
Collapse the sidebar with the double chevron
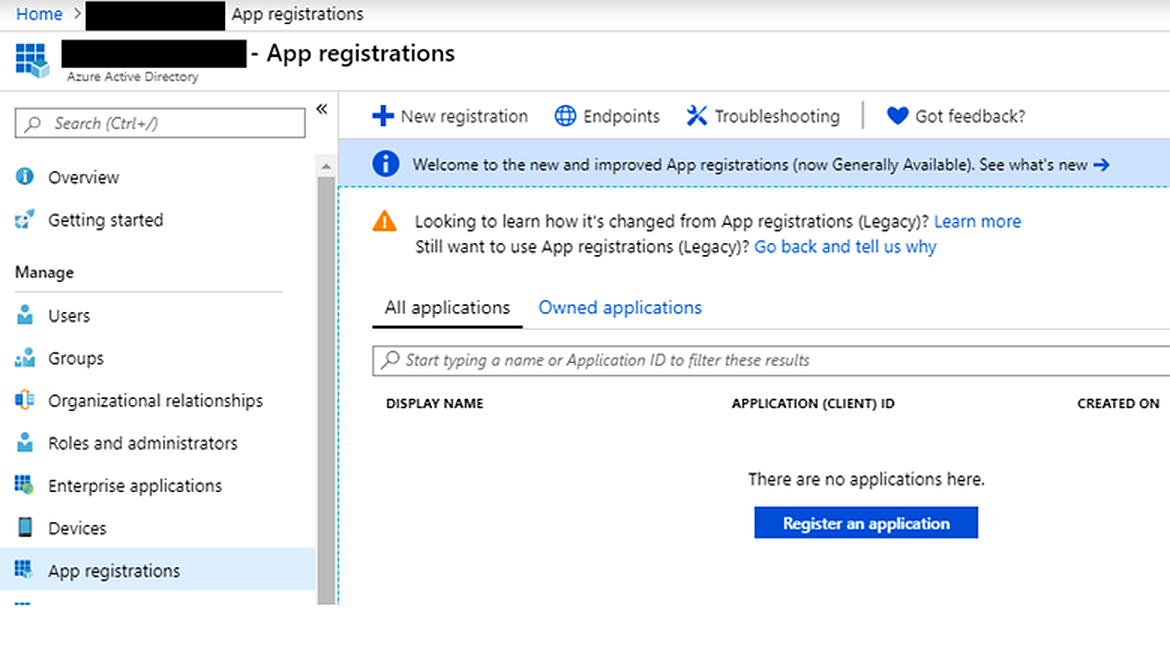(x=321, y=109)
